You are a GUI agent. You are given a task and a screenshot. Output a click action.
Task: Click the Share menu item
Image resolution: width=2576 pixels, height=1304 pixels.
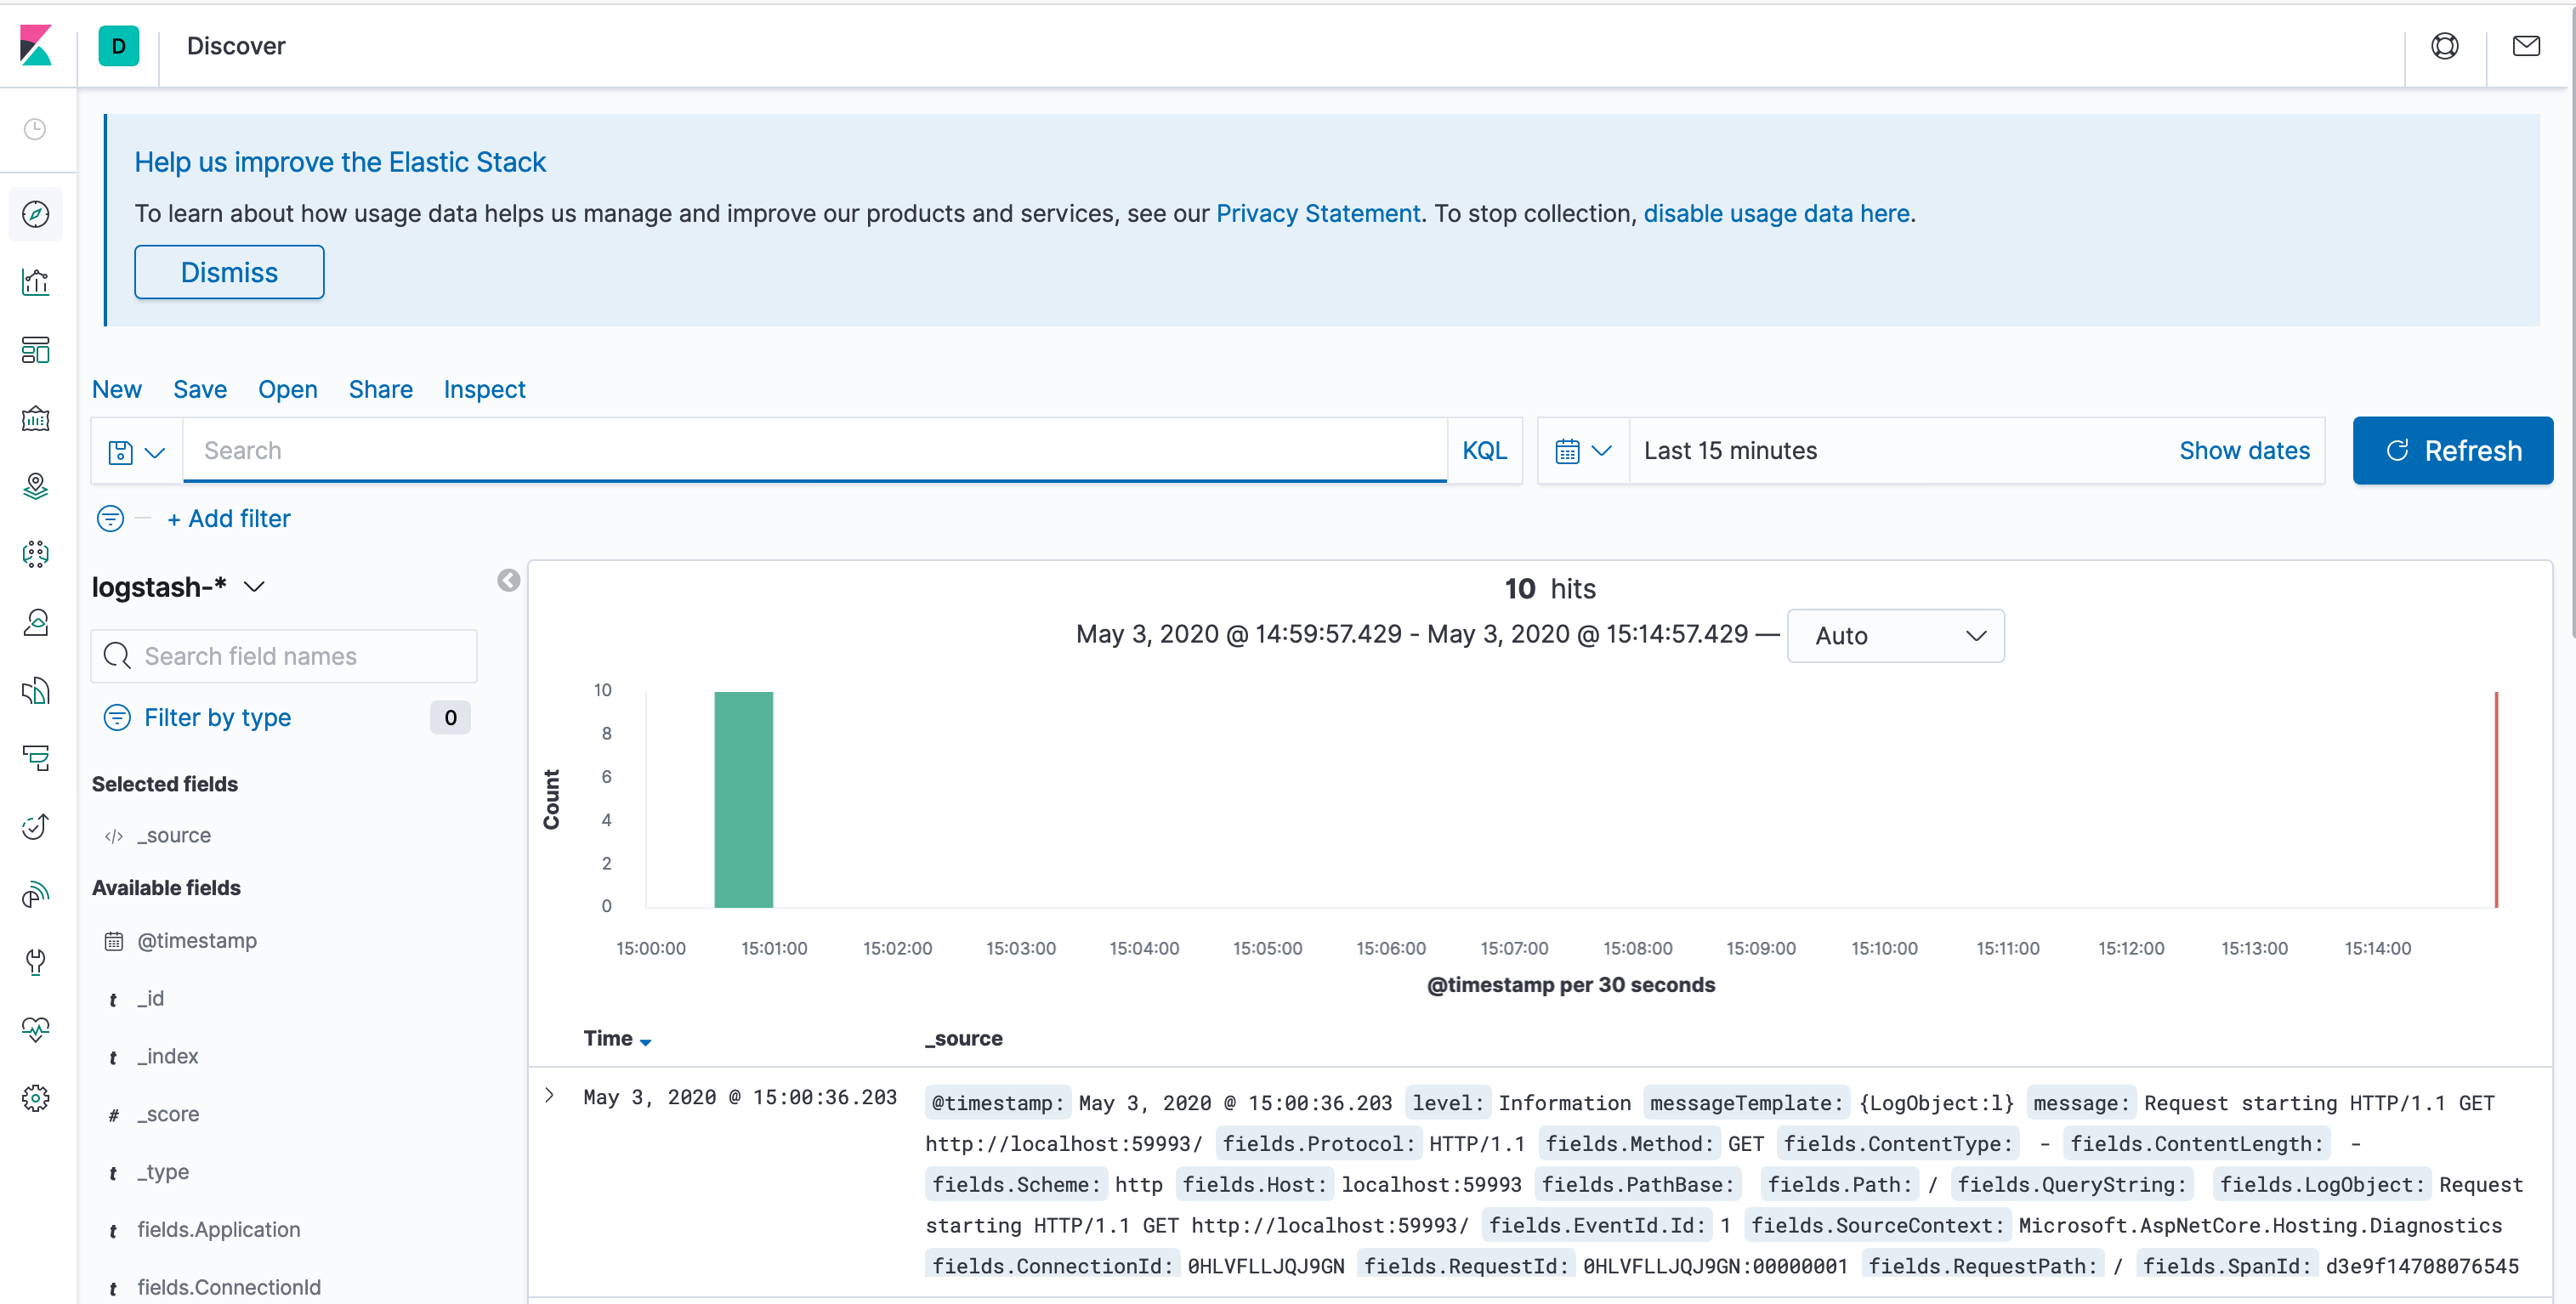381,389
